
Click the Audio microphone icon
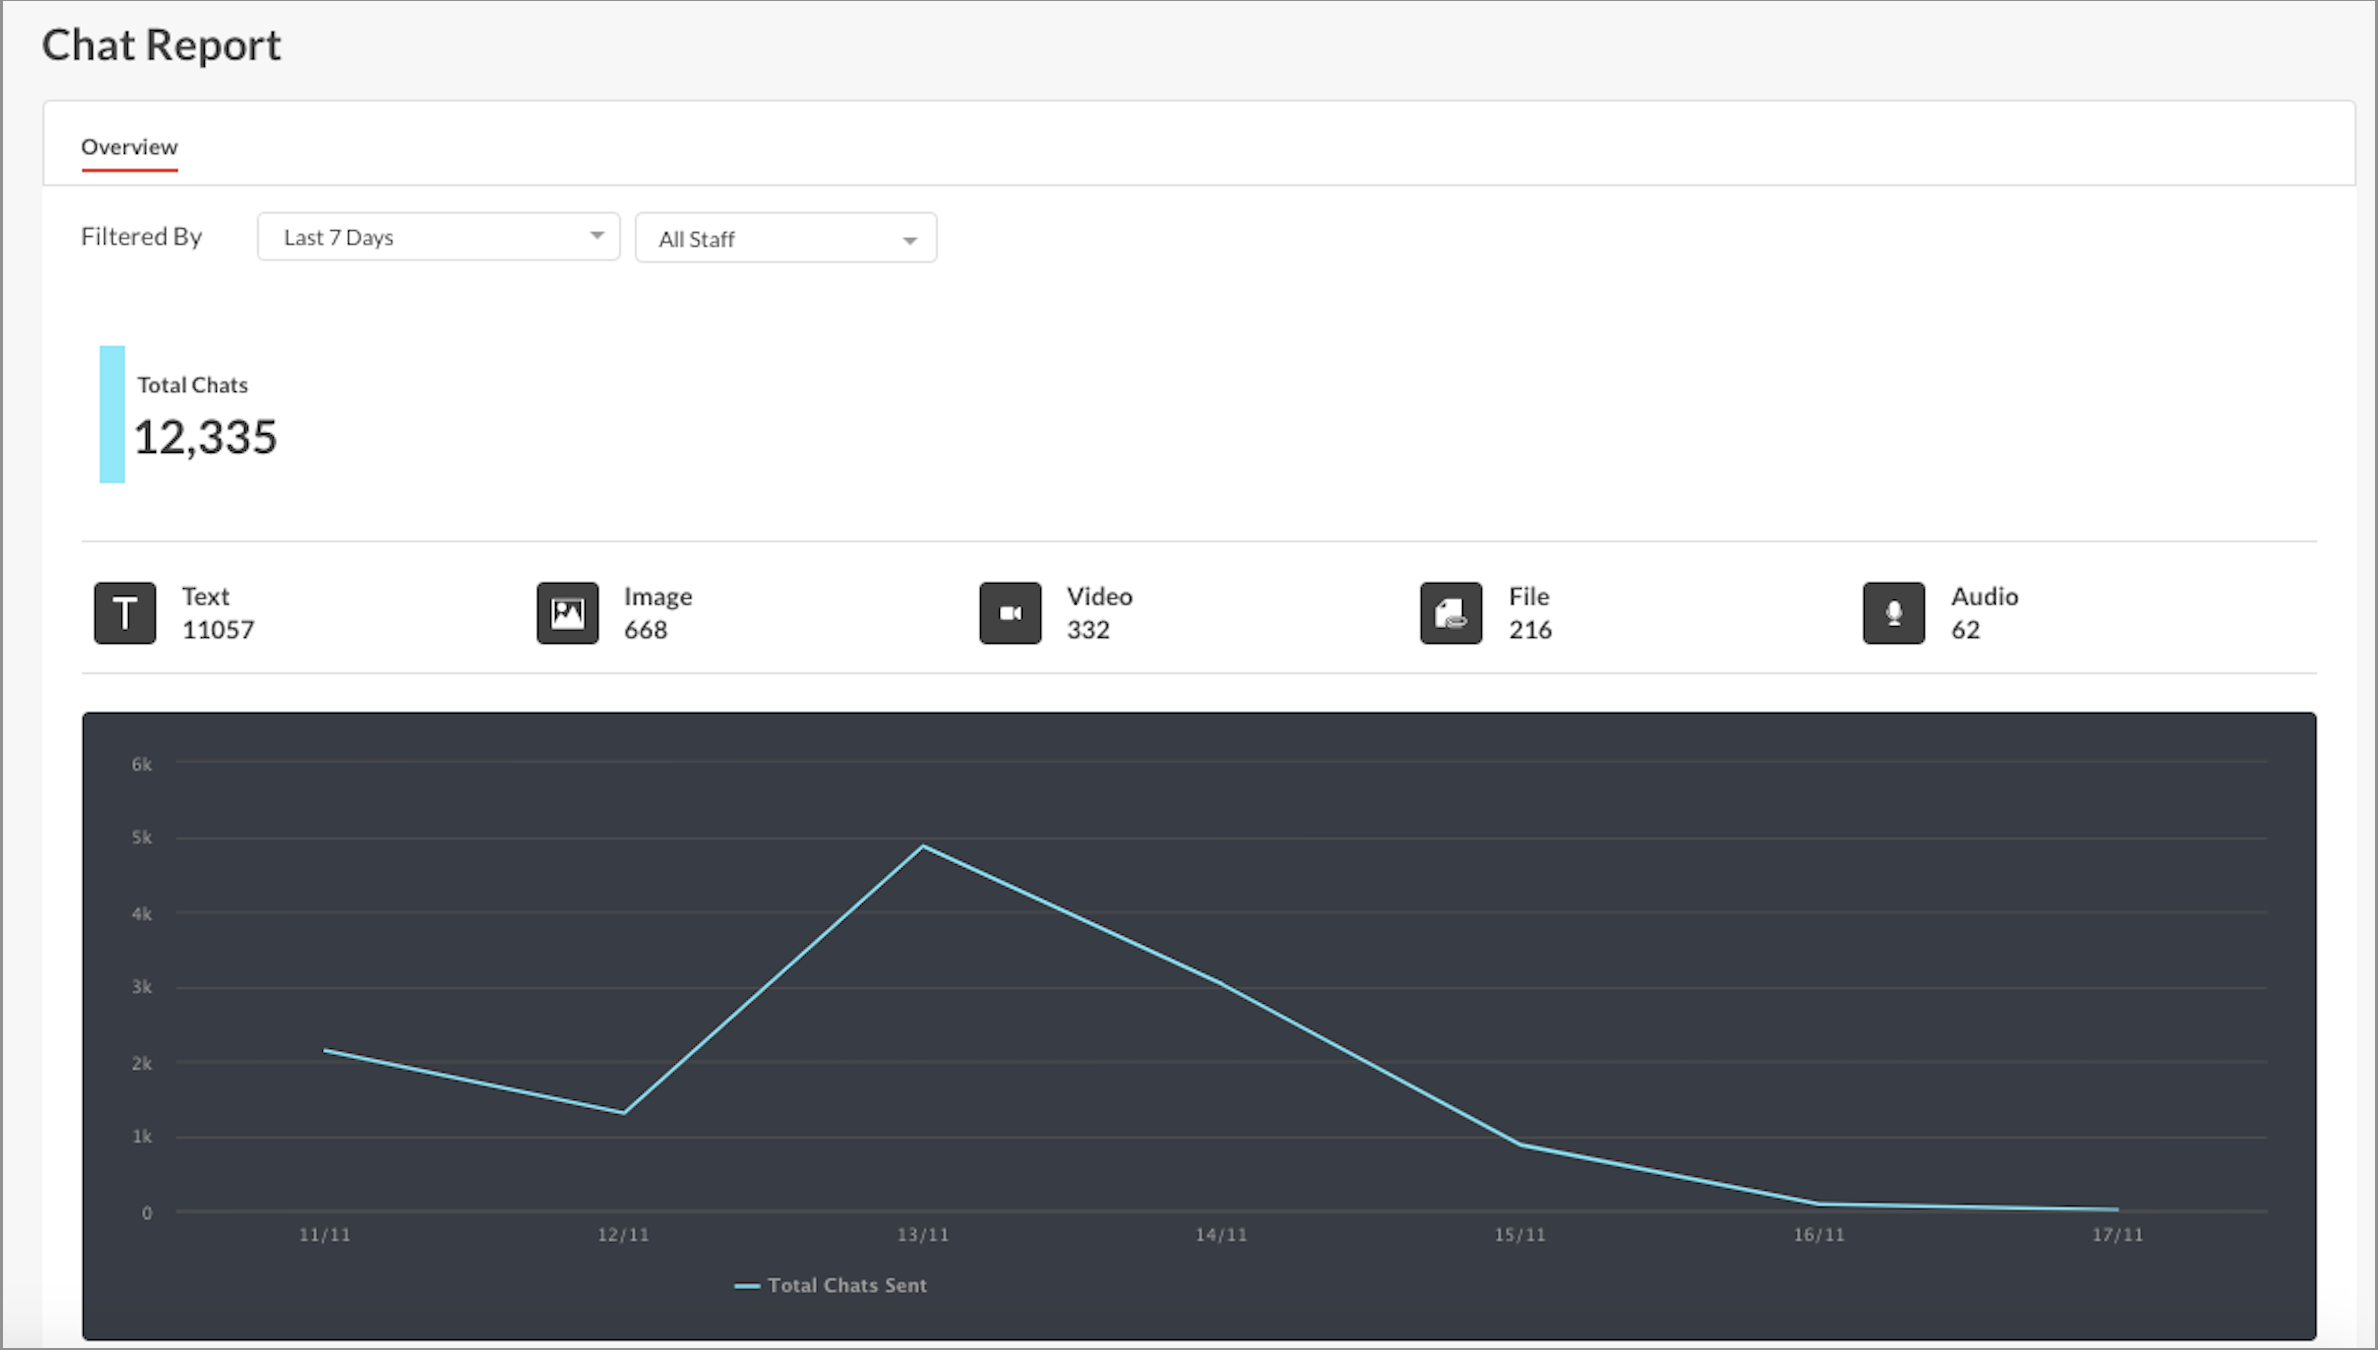(x=1894, y=613)
